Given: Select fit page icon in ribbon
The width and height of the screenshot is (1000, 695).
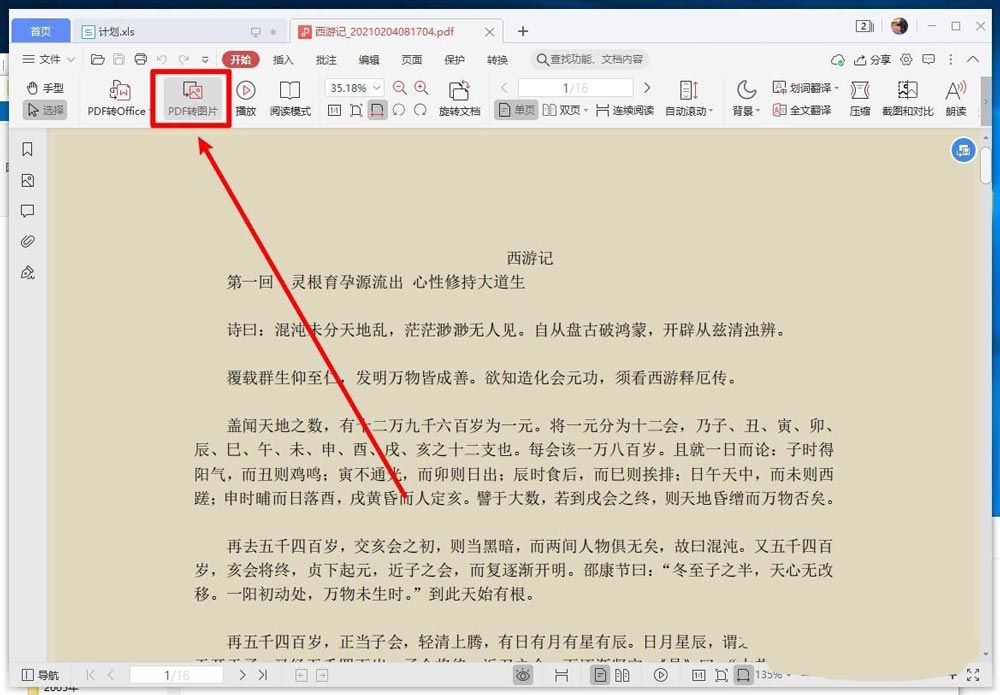Looking at the screenshot, I should click(356, 110).
